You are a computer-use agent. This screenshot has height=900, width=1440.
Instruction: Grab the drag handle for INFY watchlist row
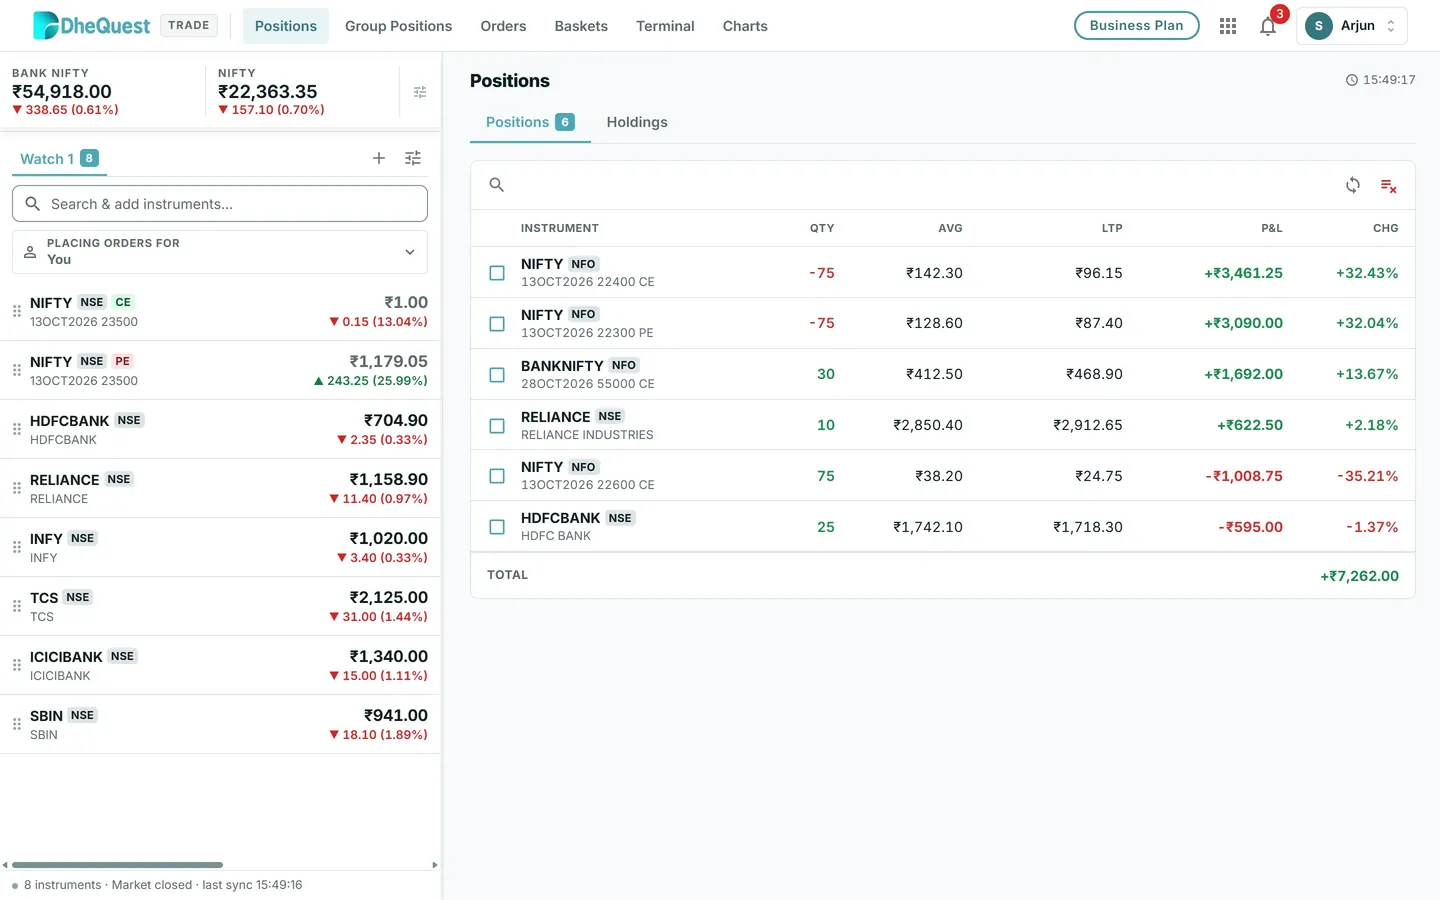17,547
